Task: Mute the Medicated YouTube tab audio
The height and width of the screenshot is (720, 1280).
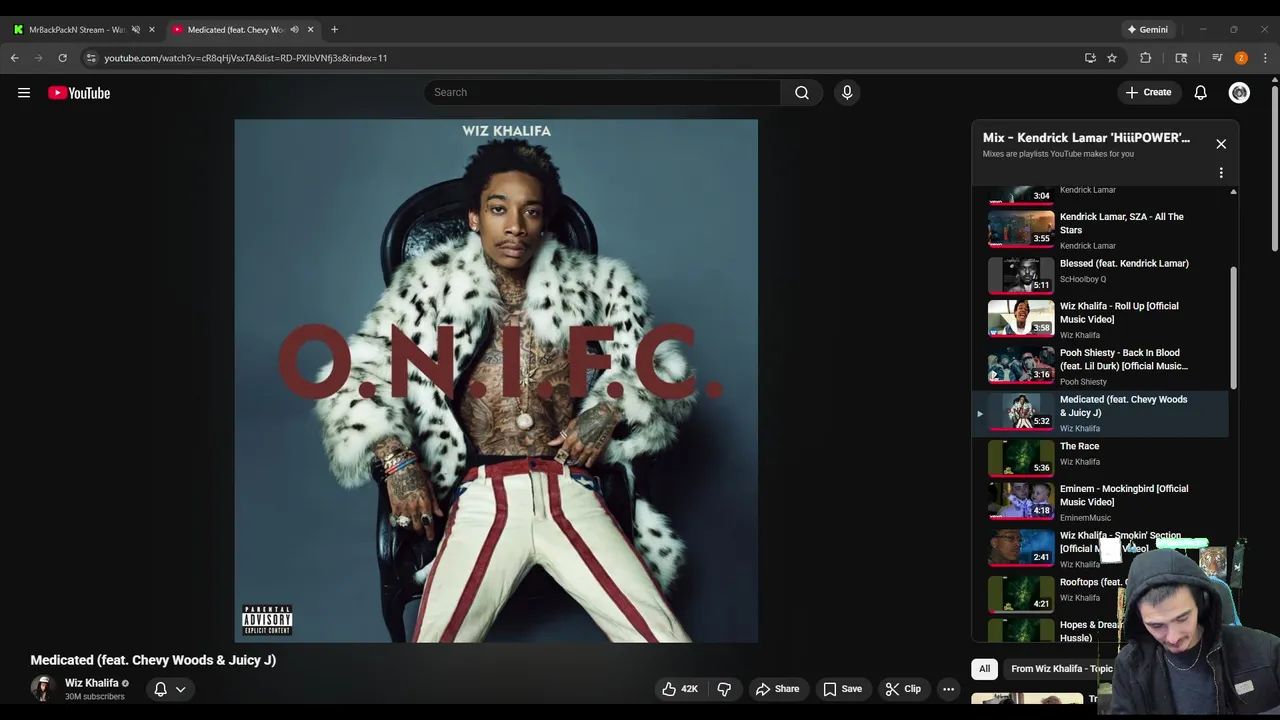Action: [x=294, y=29]
